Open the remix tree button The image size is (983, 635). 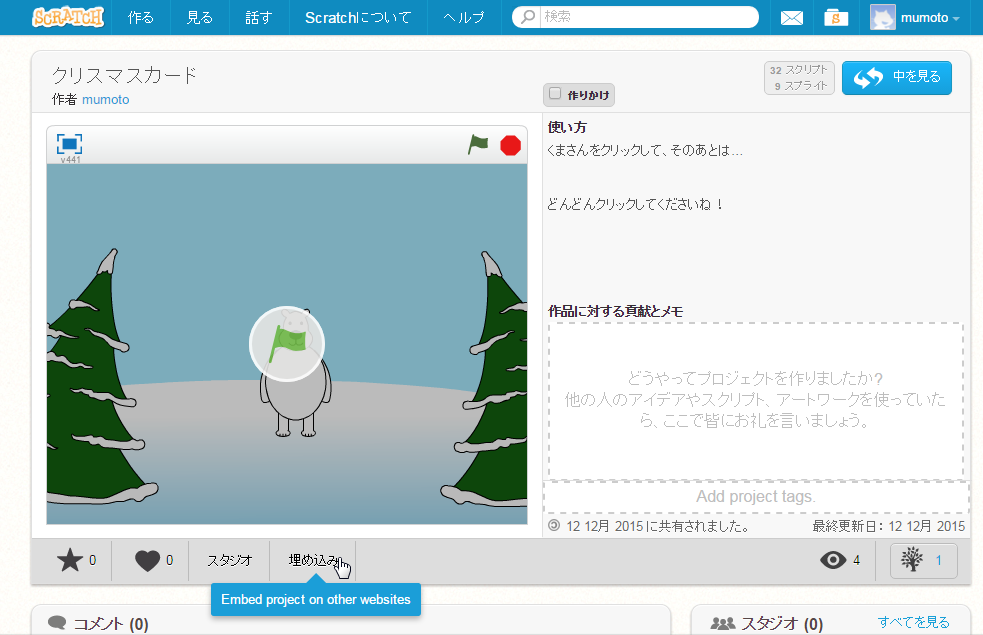pyautogui.click(x=923, y=560)
